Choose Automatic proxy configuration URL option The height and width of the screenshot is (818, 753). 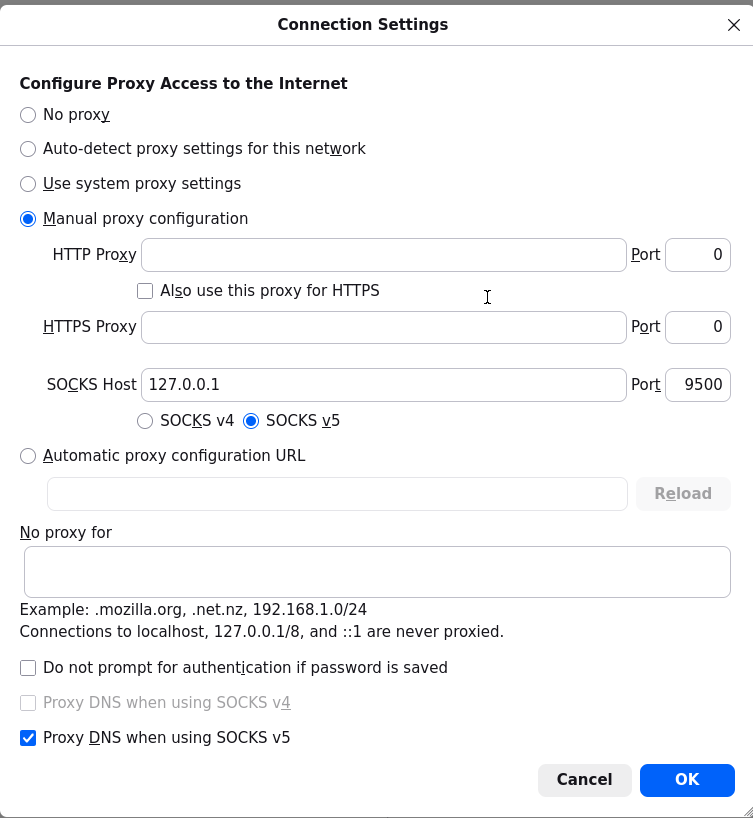28,456
